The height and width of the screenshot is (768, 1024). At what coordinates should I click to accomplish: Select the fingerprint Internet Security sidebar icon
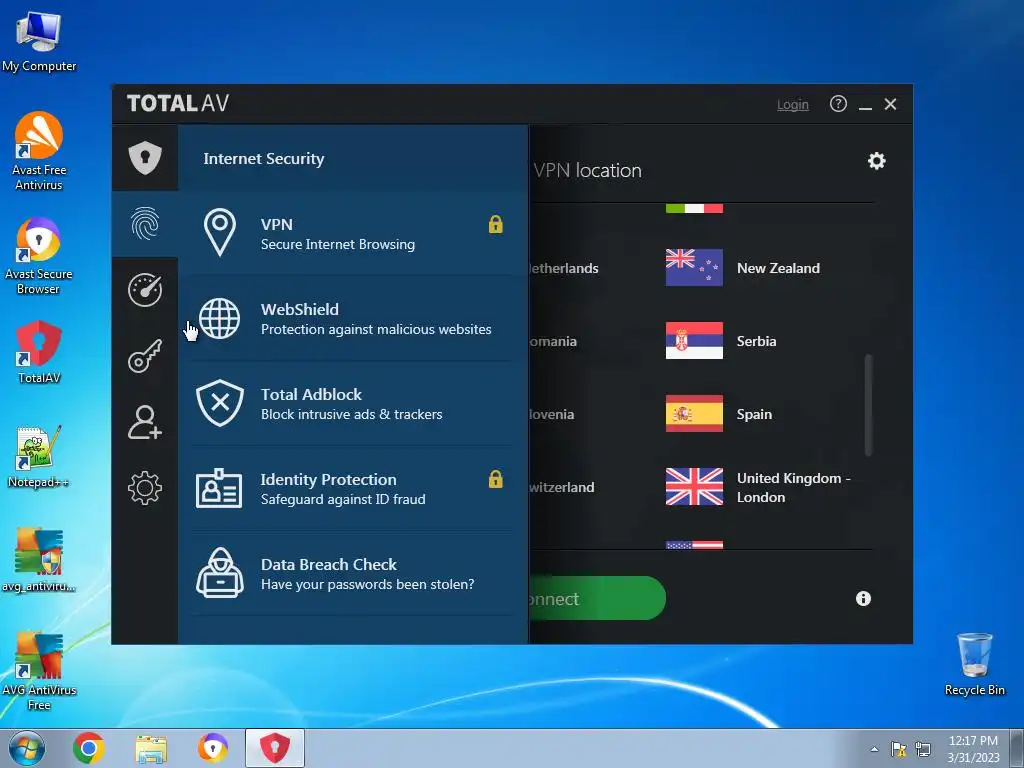[145, 224]
